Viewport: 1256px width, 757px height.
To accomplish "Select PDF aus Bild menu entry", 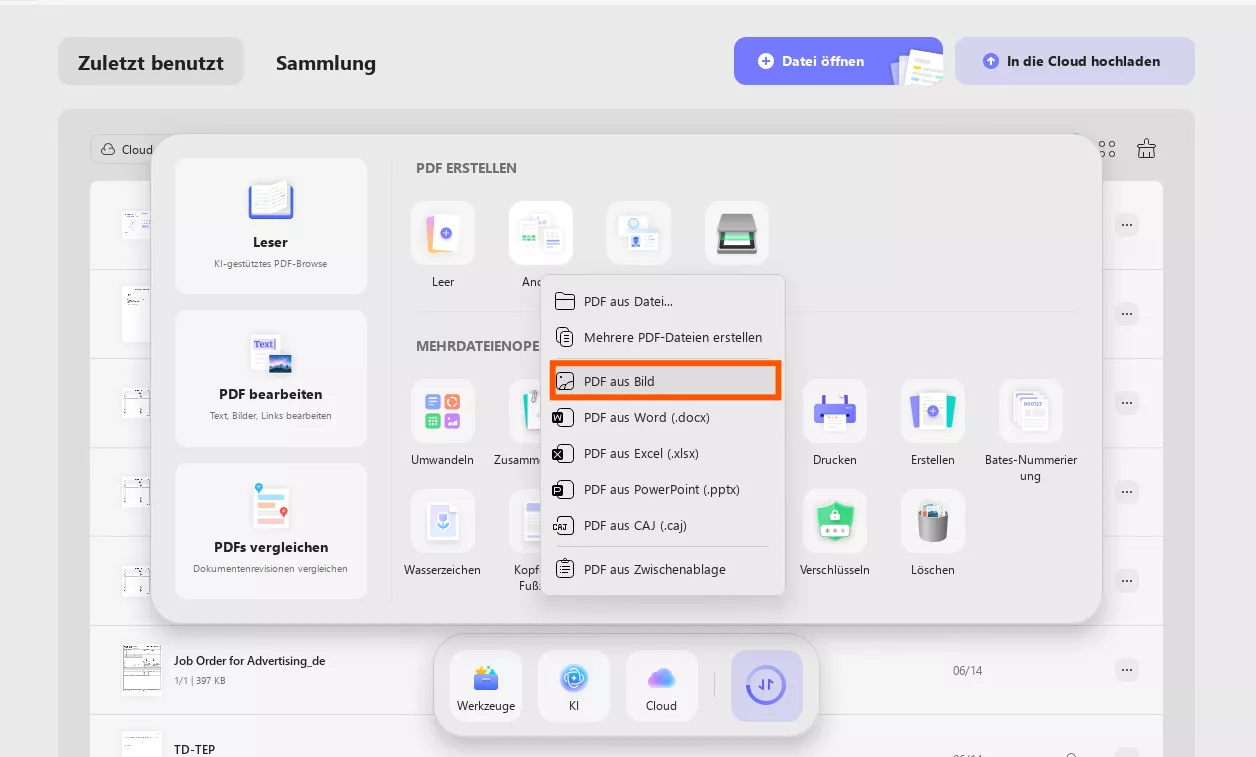I will point(665,381).
